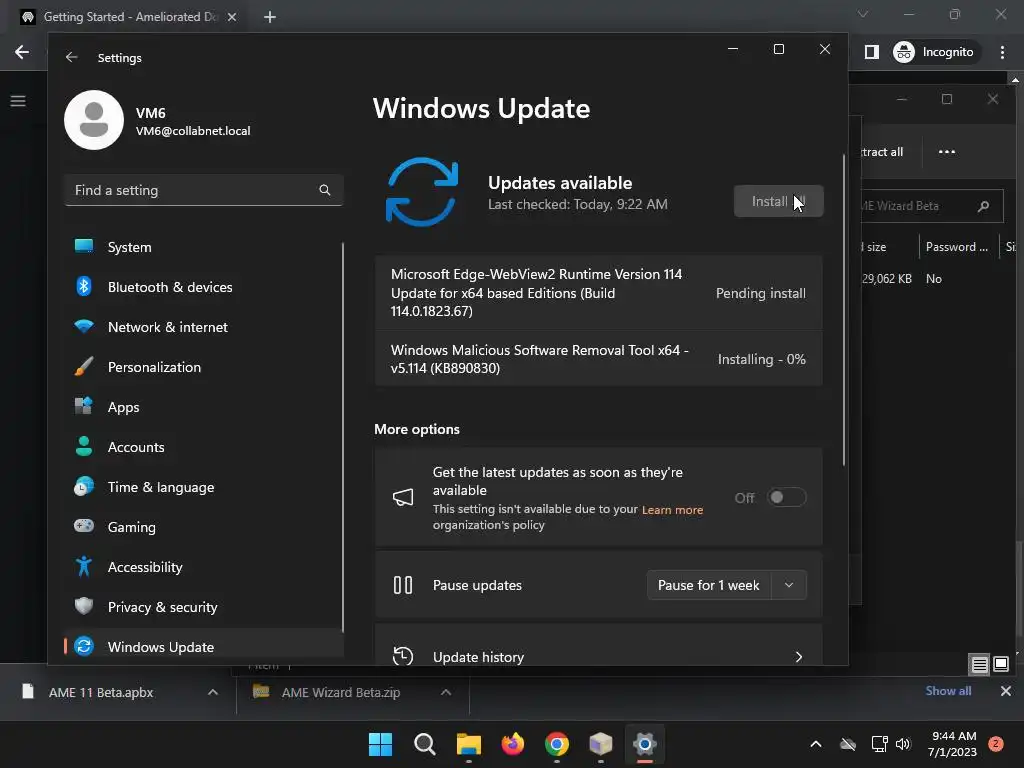Click the Pause updates icon
Image resolution: width=1024 pixels, height=768 pixels.
click(403, 585)
